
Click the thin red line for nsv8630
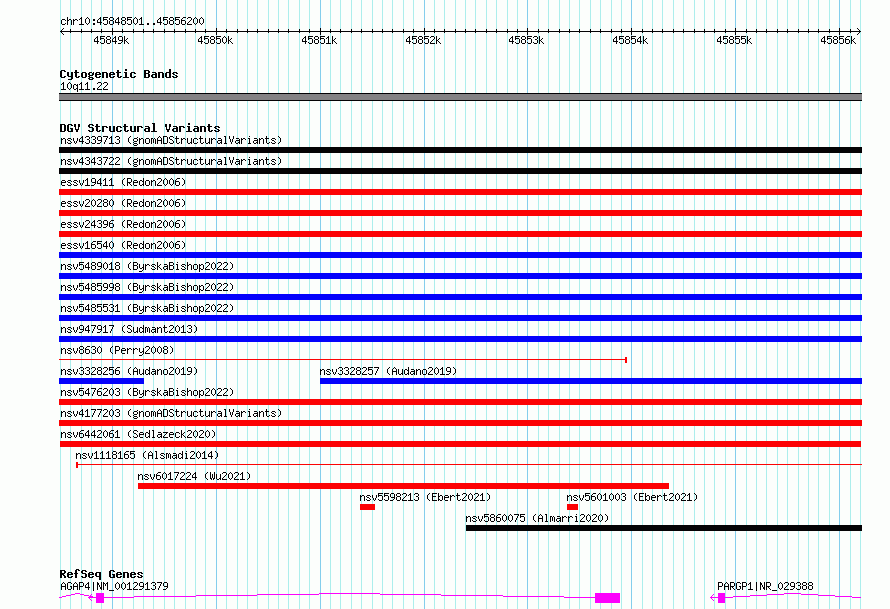343,360
